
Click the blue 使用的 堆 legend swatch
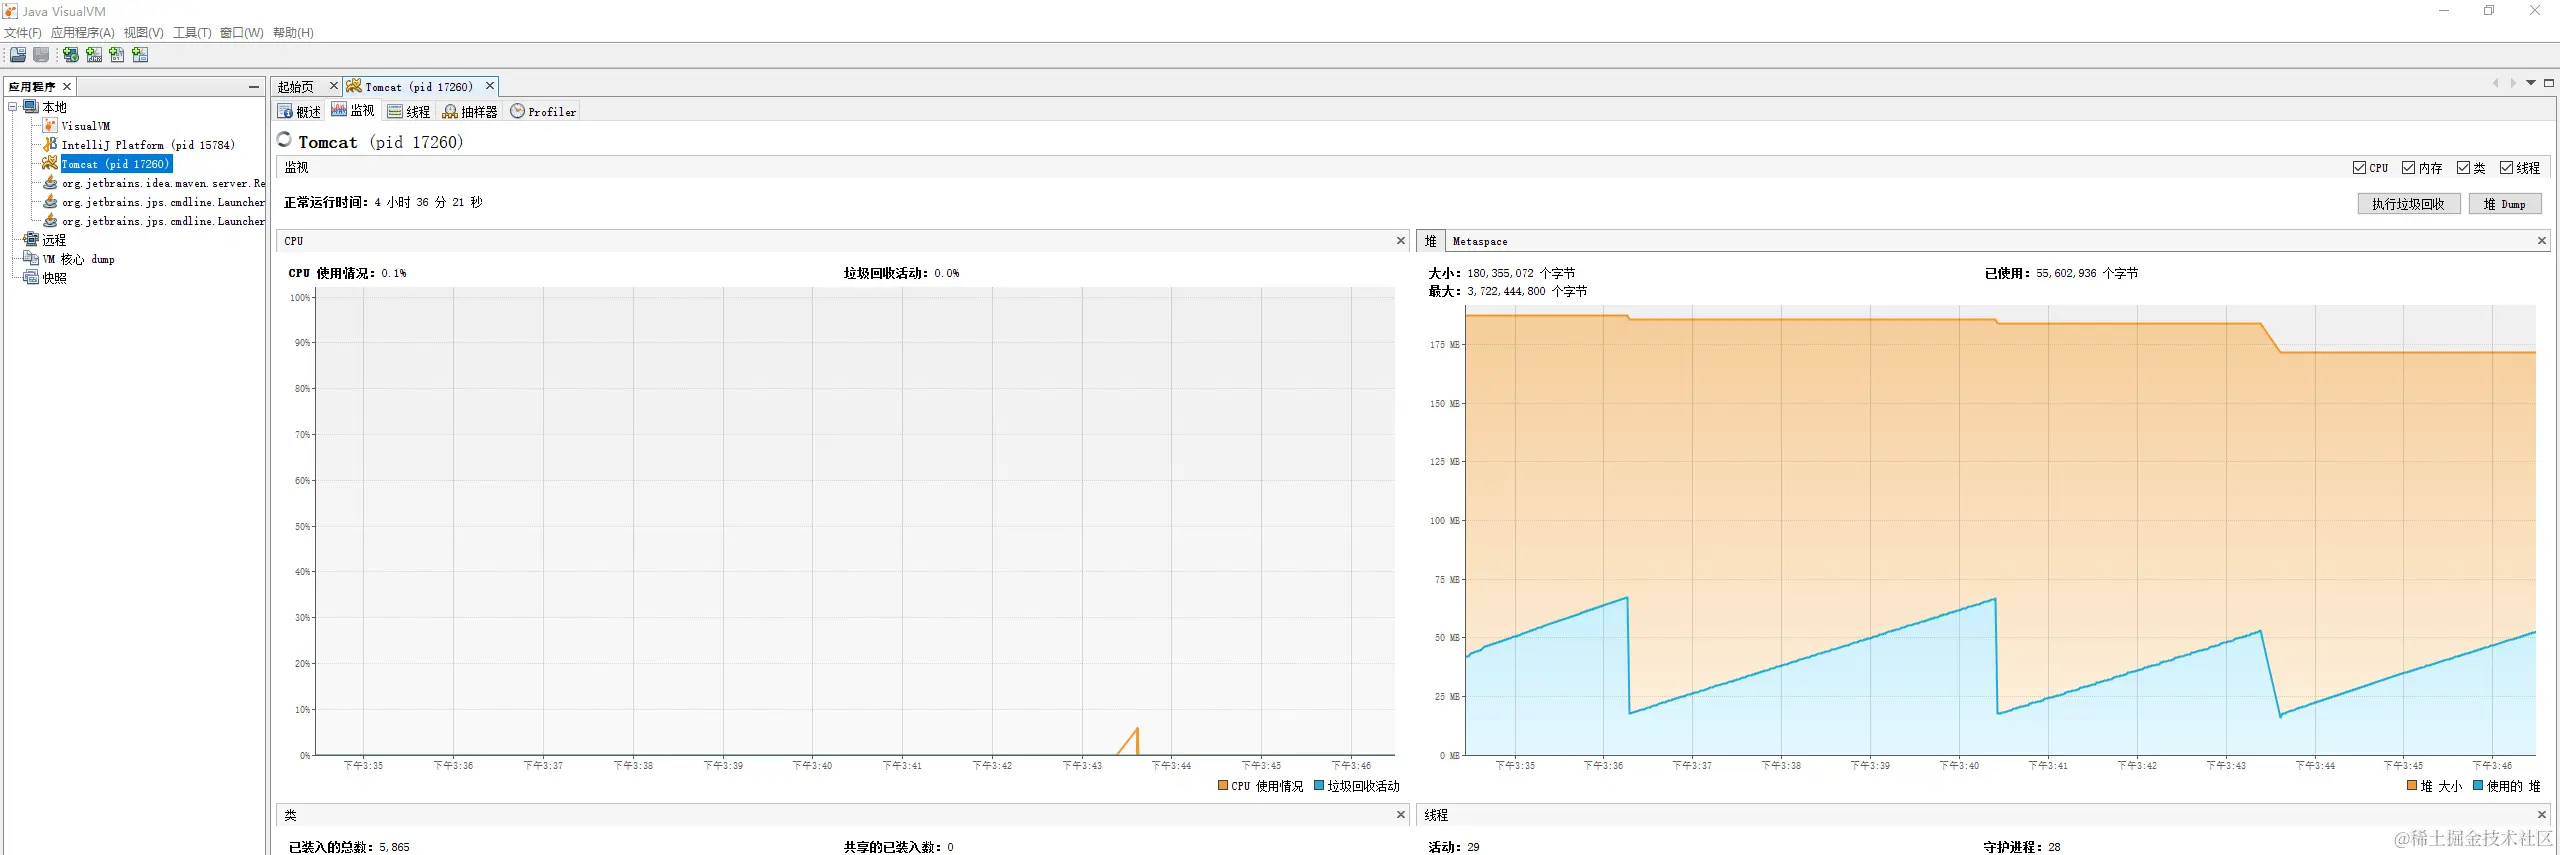[2478, 786]
